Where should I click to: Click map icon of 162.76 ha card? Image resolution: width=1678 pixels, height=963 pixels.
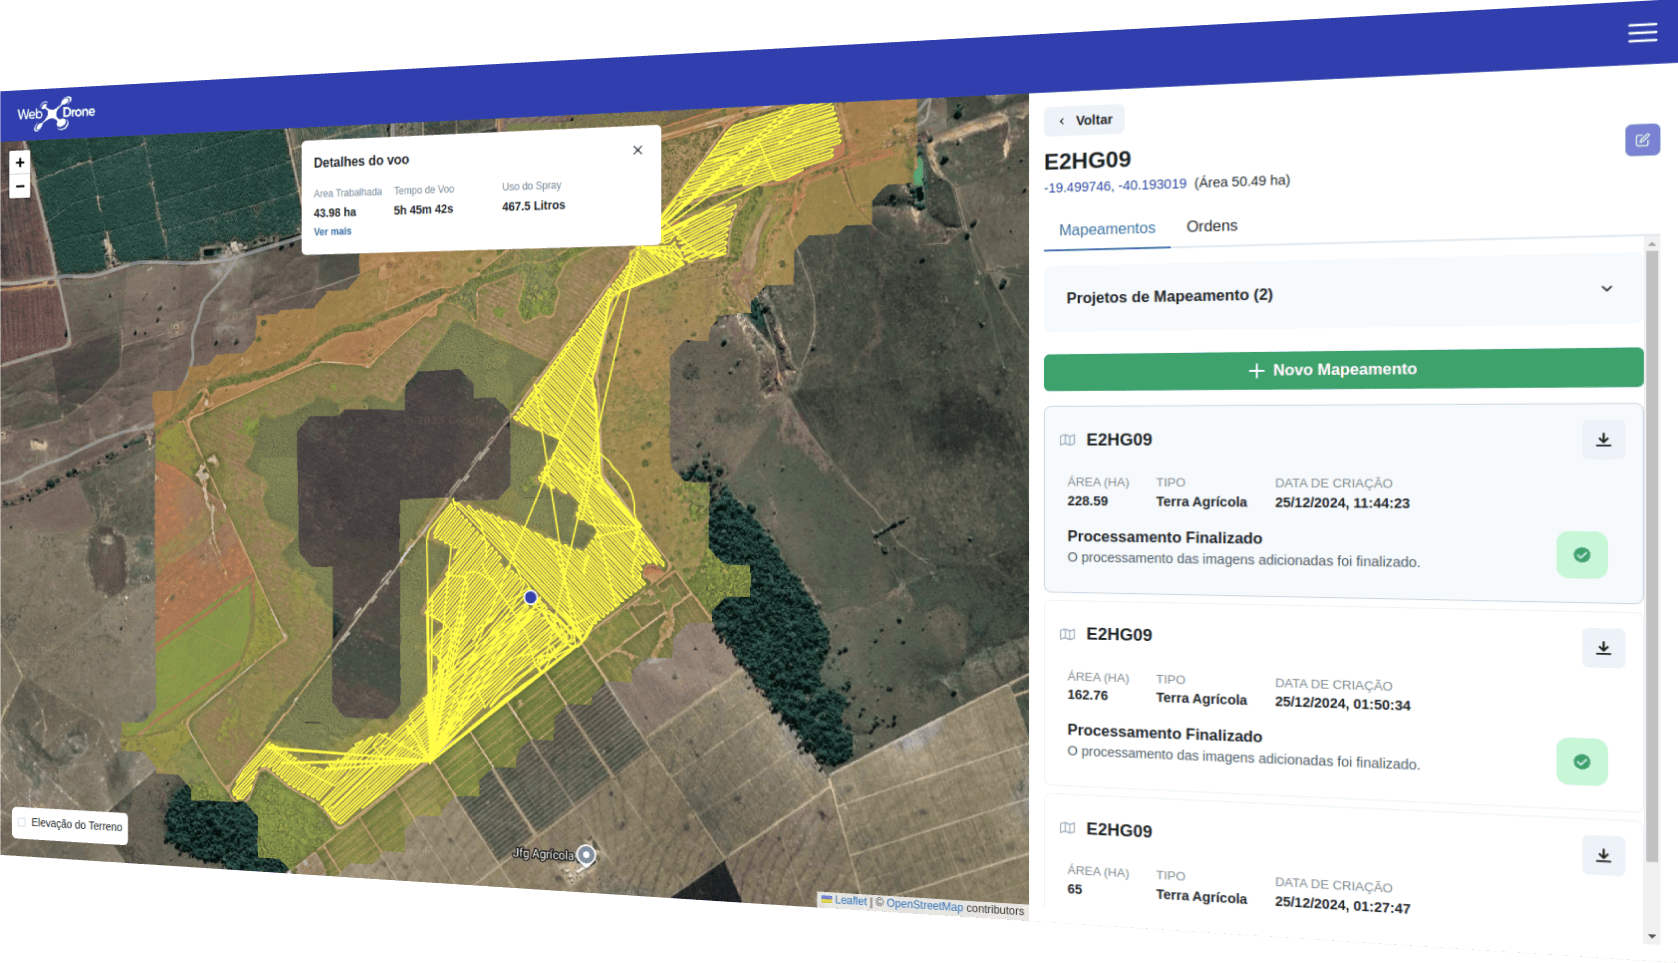tap(1067, 634)
